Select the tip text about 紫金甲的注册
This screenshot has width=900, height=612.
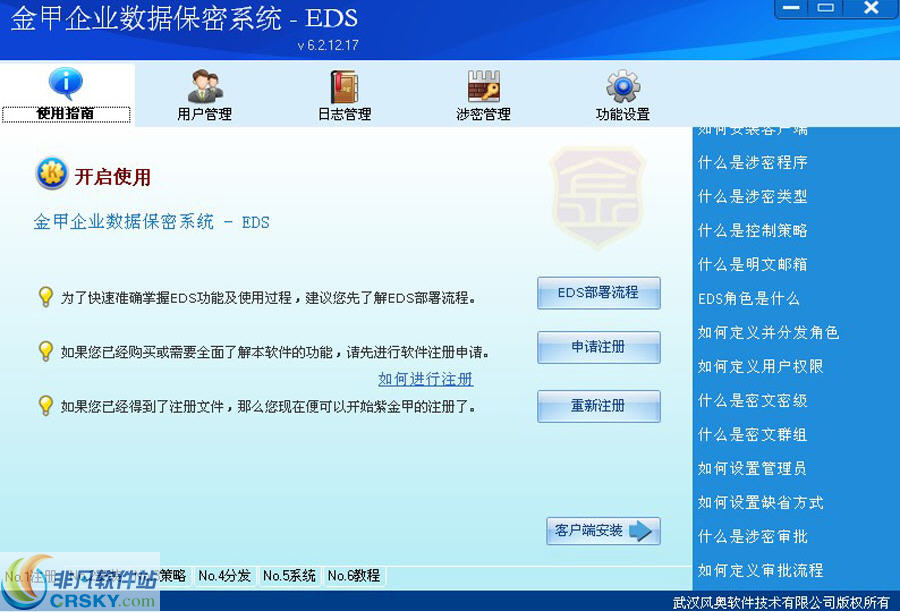[269, 407]
